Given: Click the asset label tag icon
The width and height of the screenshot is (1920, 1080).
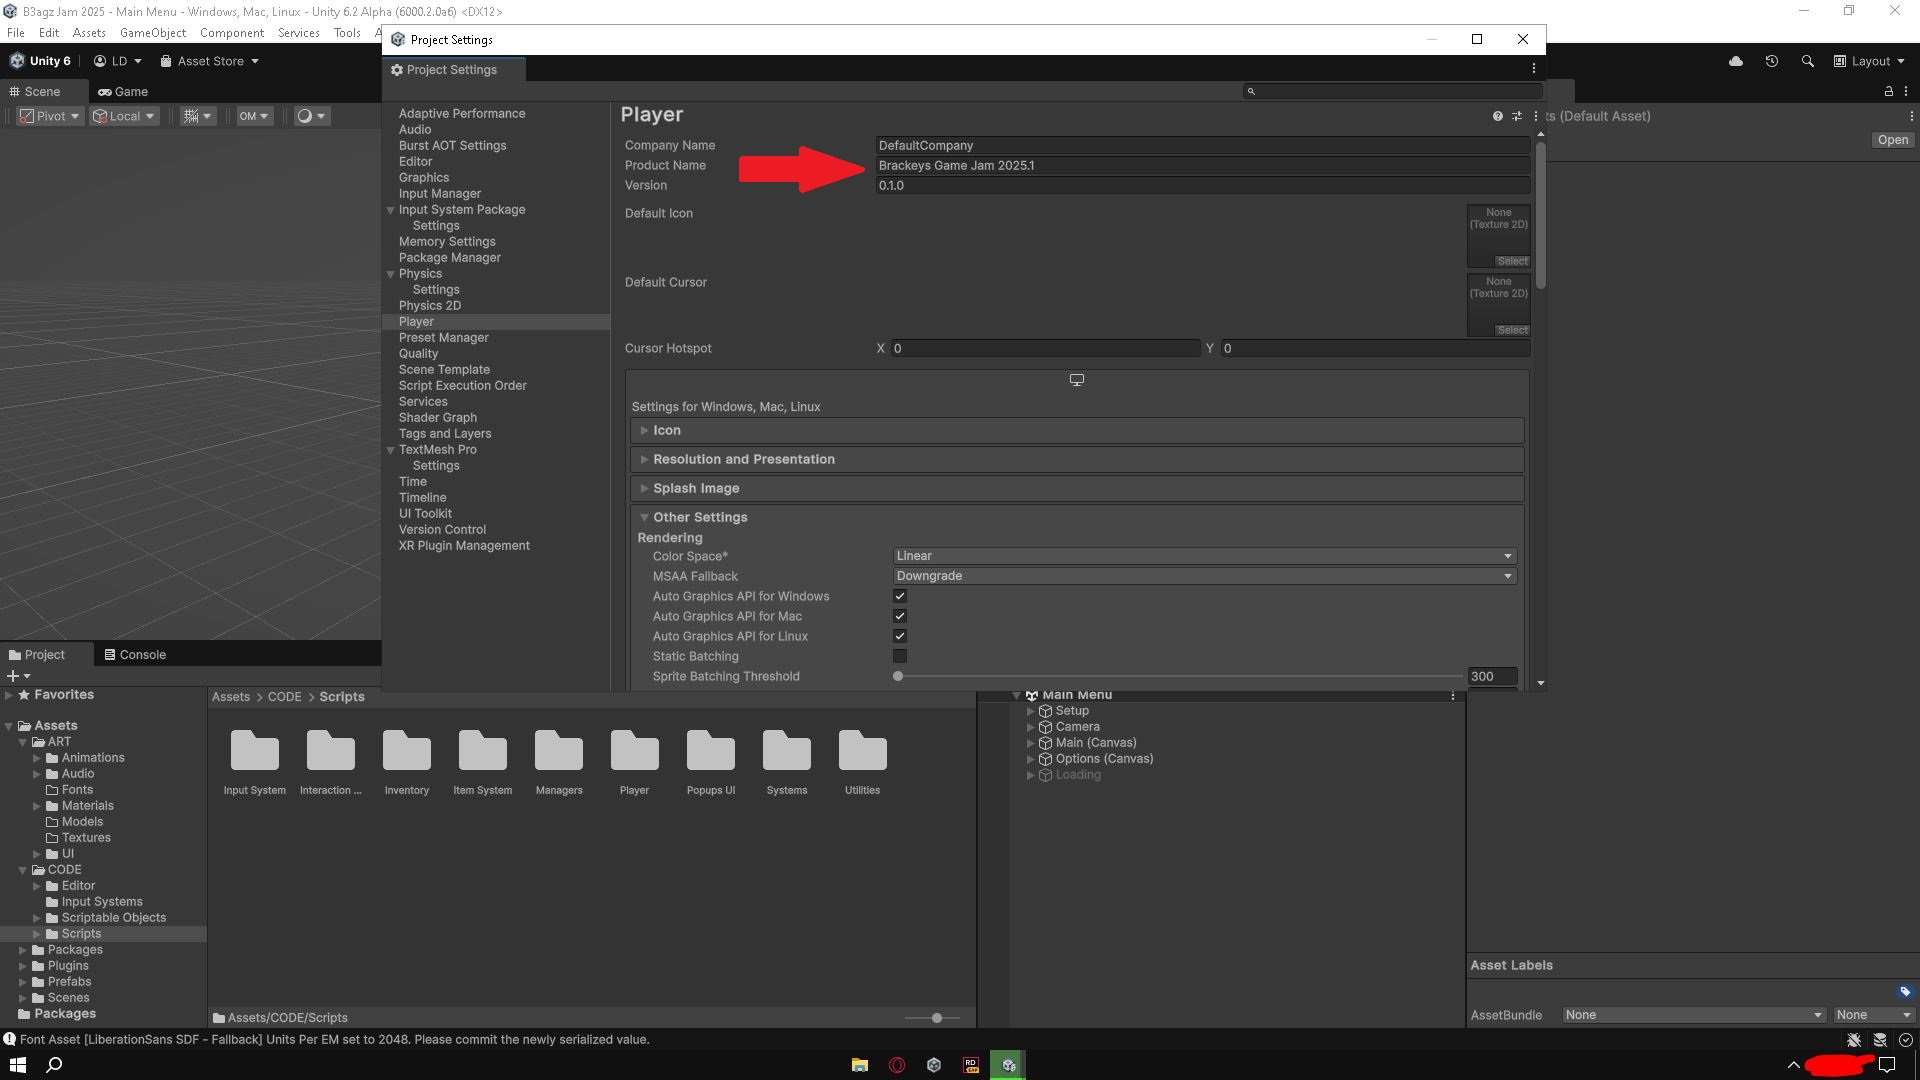Looking at the screenshot, I should 1904,992.
